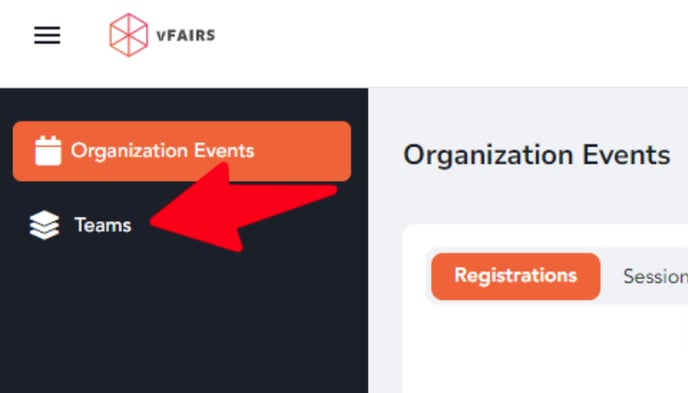The height and width of the screenshot is (393, 688).
Task: Open the hamburger menu in the header
Action: pos(47,35)
